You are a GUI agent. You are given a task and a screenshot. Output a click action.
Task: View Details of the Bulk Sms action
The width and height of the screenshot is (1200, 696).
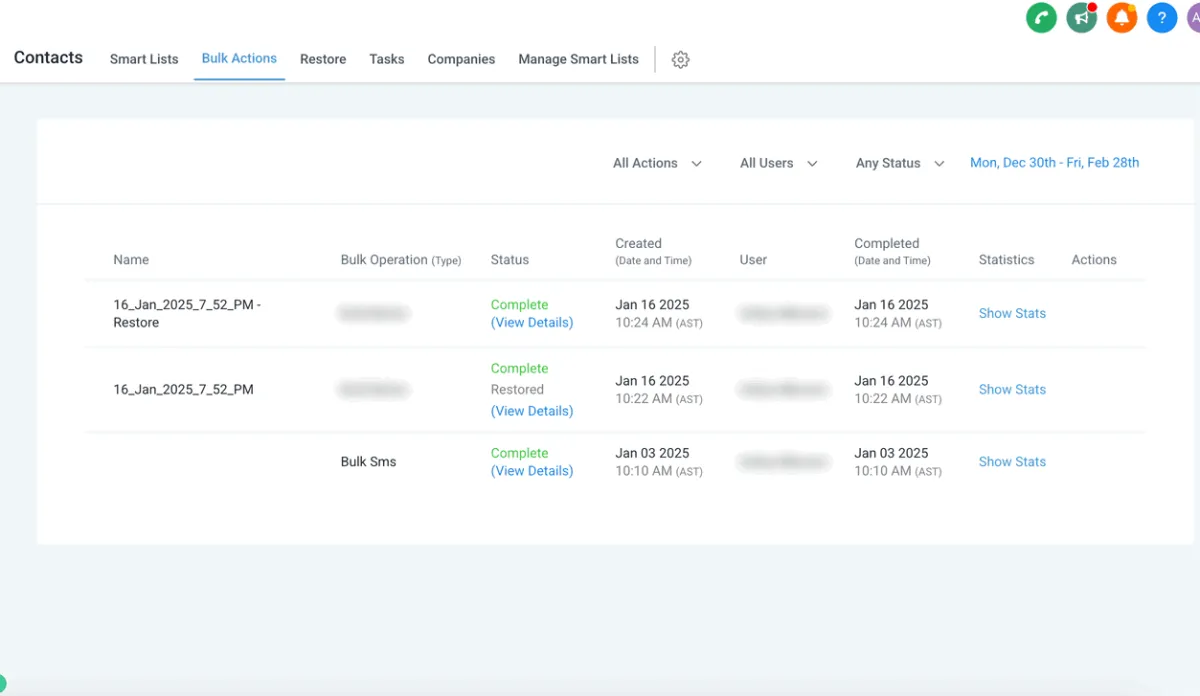coord(532,471)
